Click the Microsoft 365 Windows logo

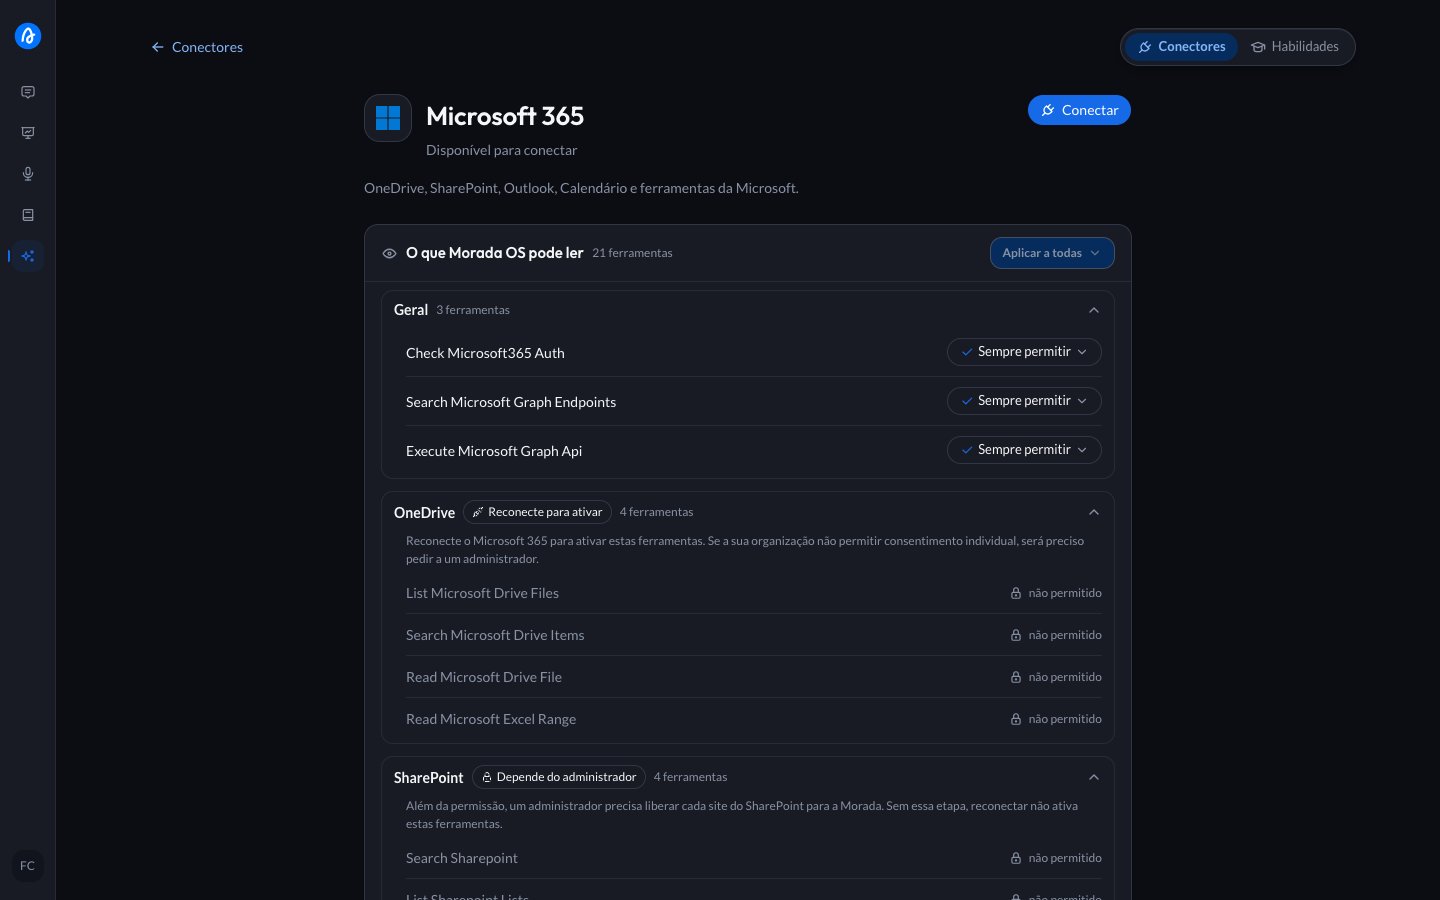(388, 118)
